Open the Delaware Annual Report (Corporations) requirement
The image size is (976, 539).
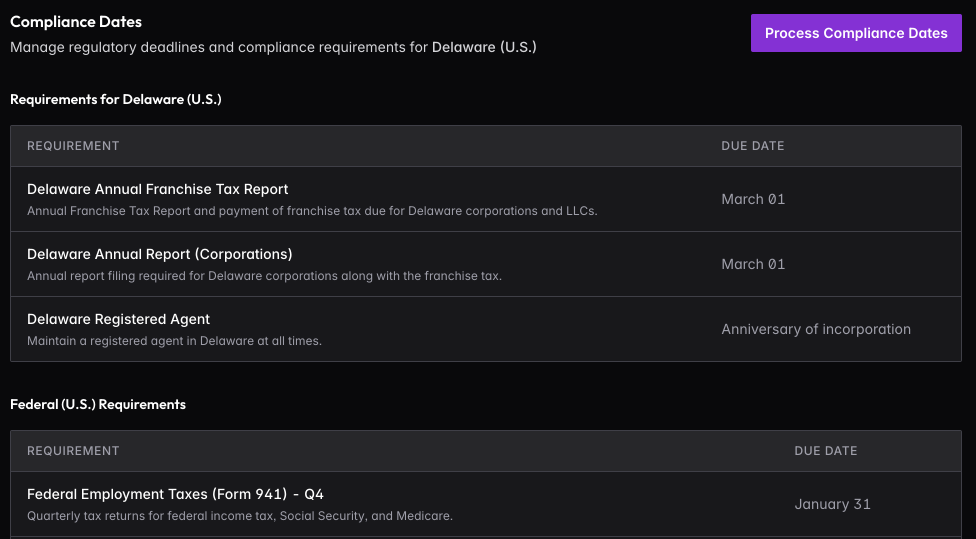[159, 254]
